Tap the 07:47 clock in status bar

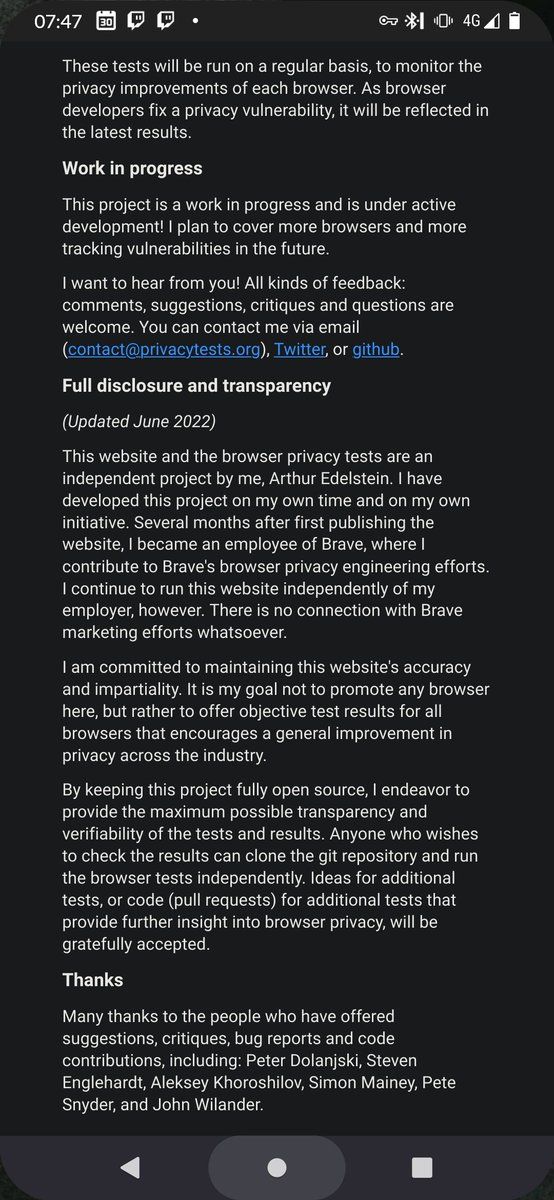[x=57, y=21]
